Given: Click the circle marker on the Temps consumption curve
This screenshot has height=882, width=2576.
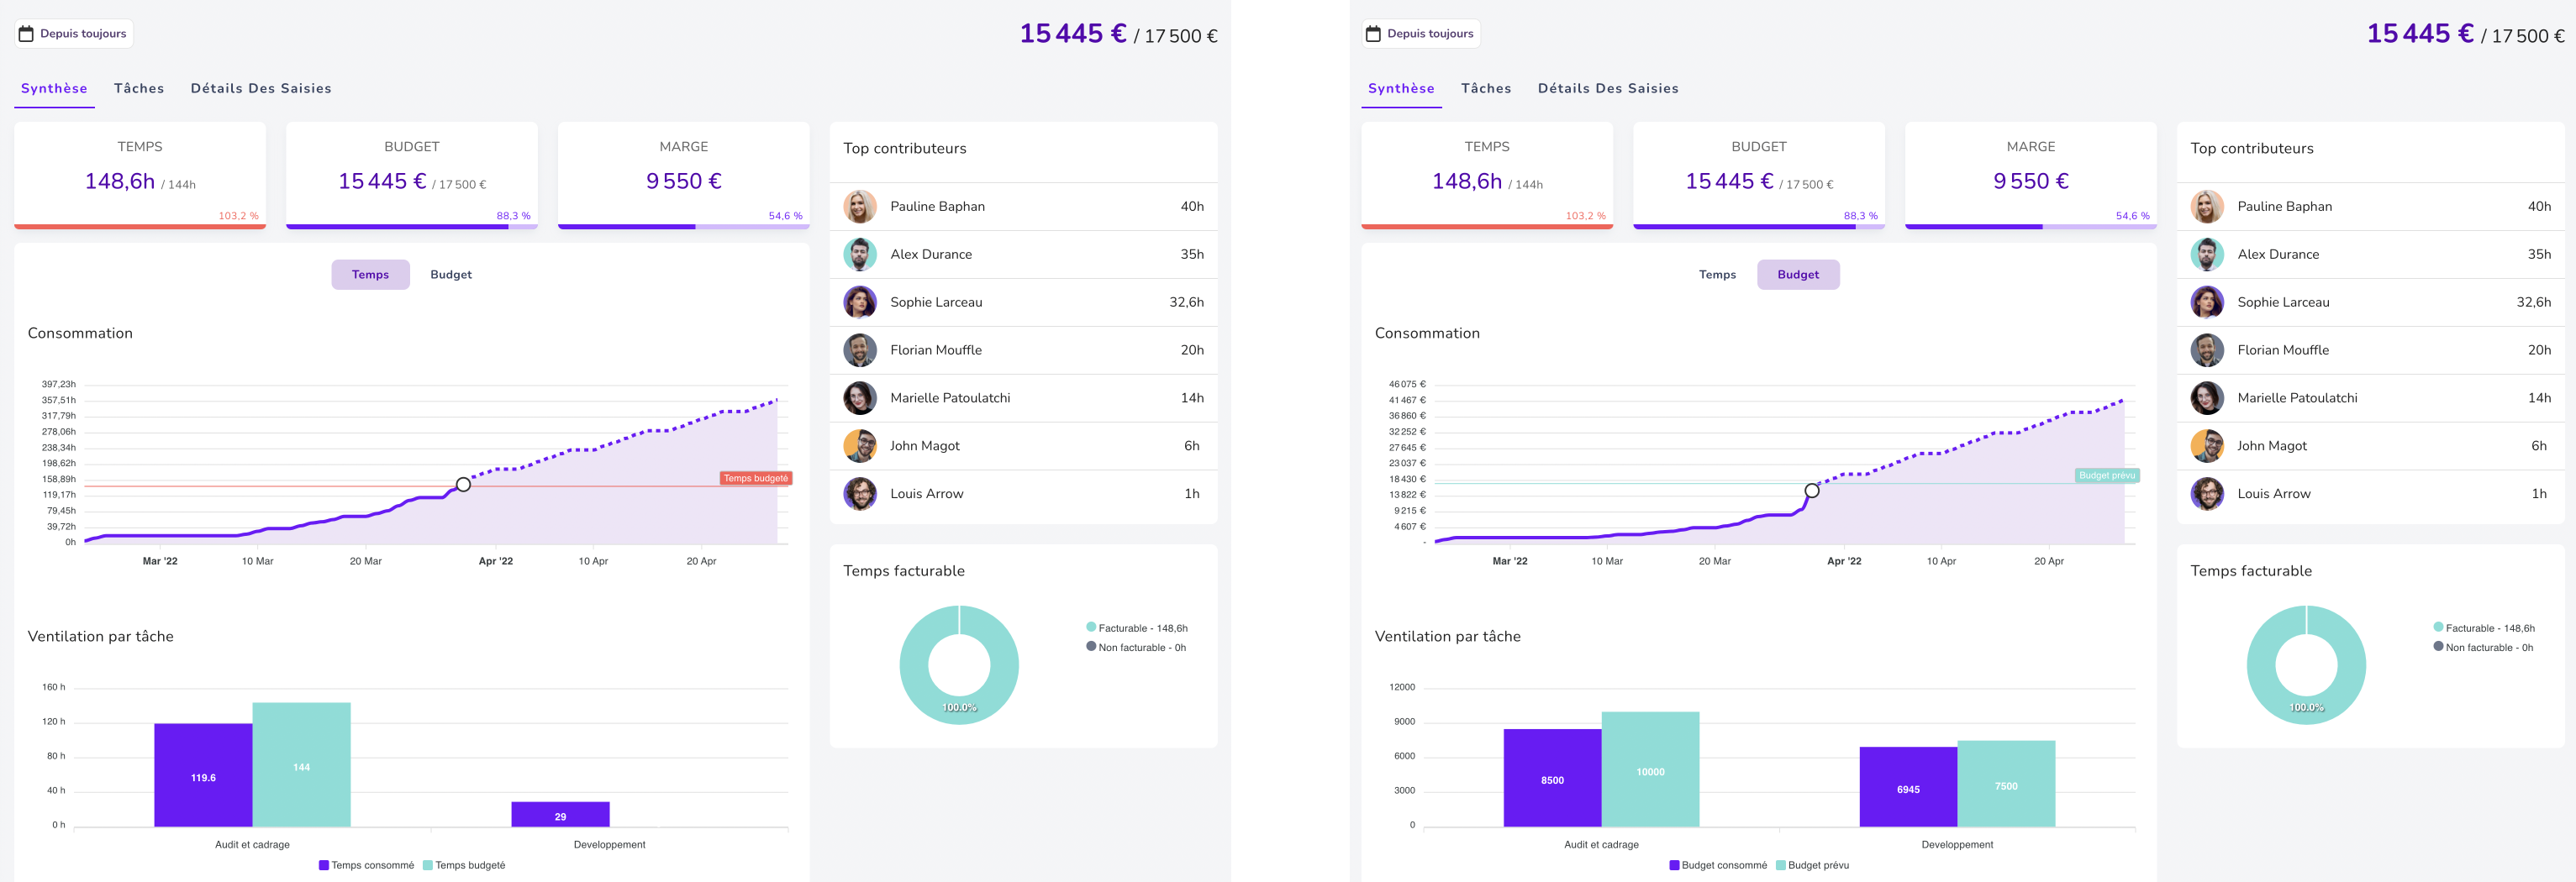Looking at the screenshot, I should point(463,485).
